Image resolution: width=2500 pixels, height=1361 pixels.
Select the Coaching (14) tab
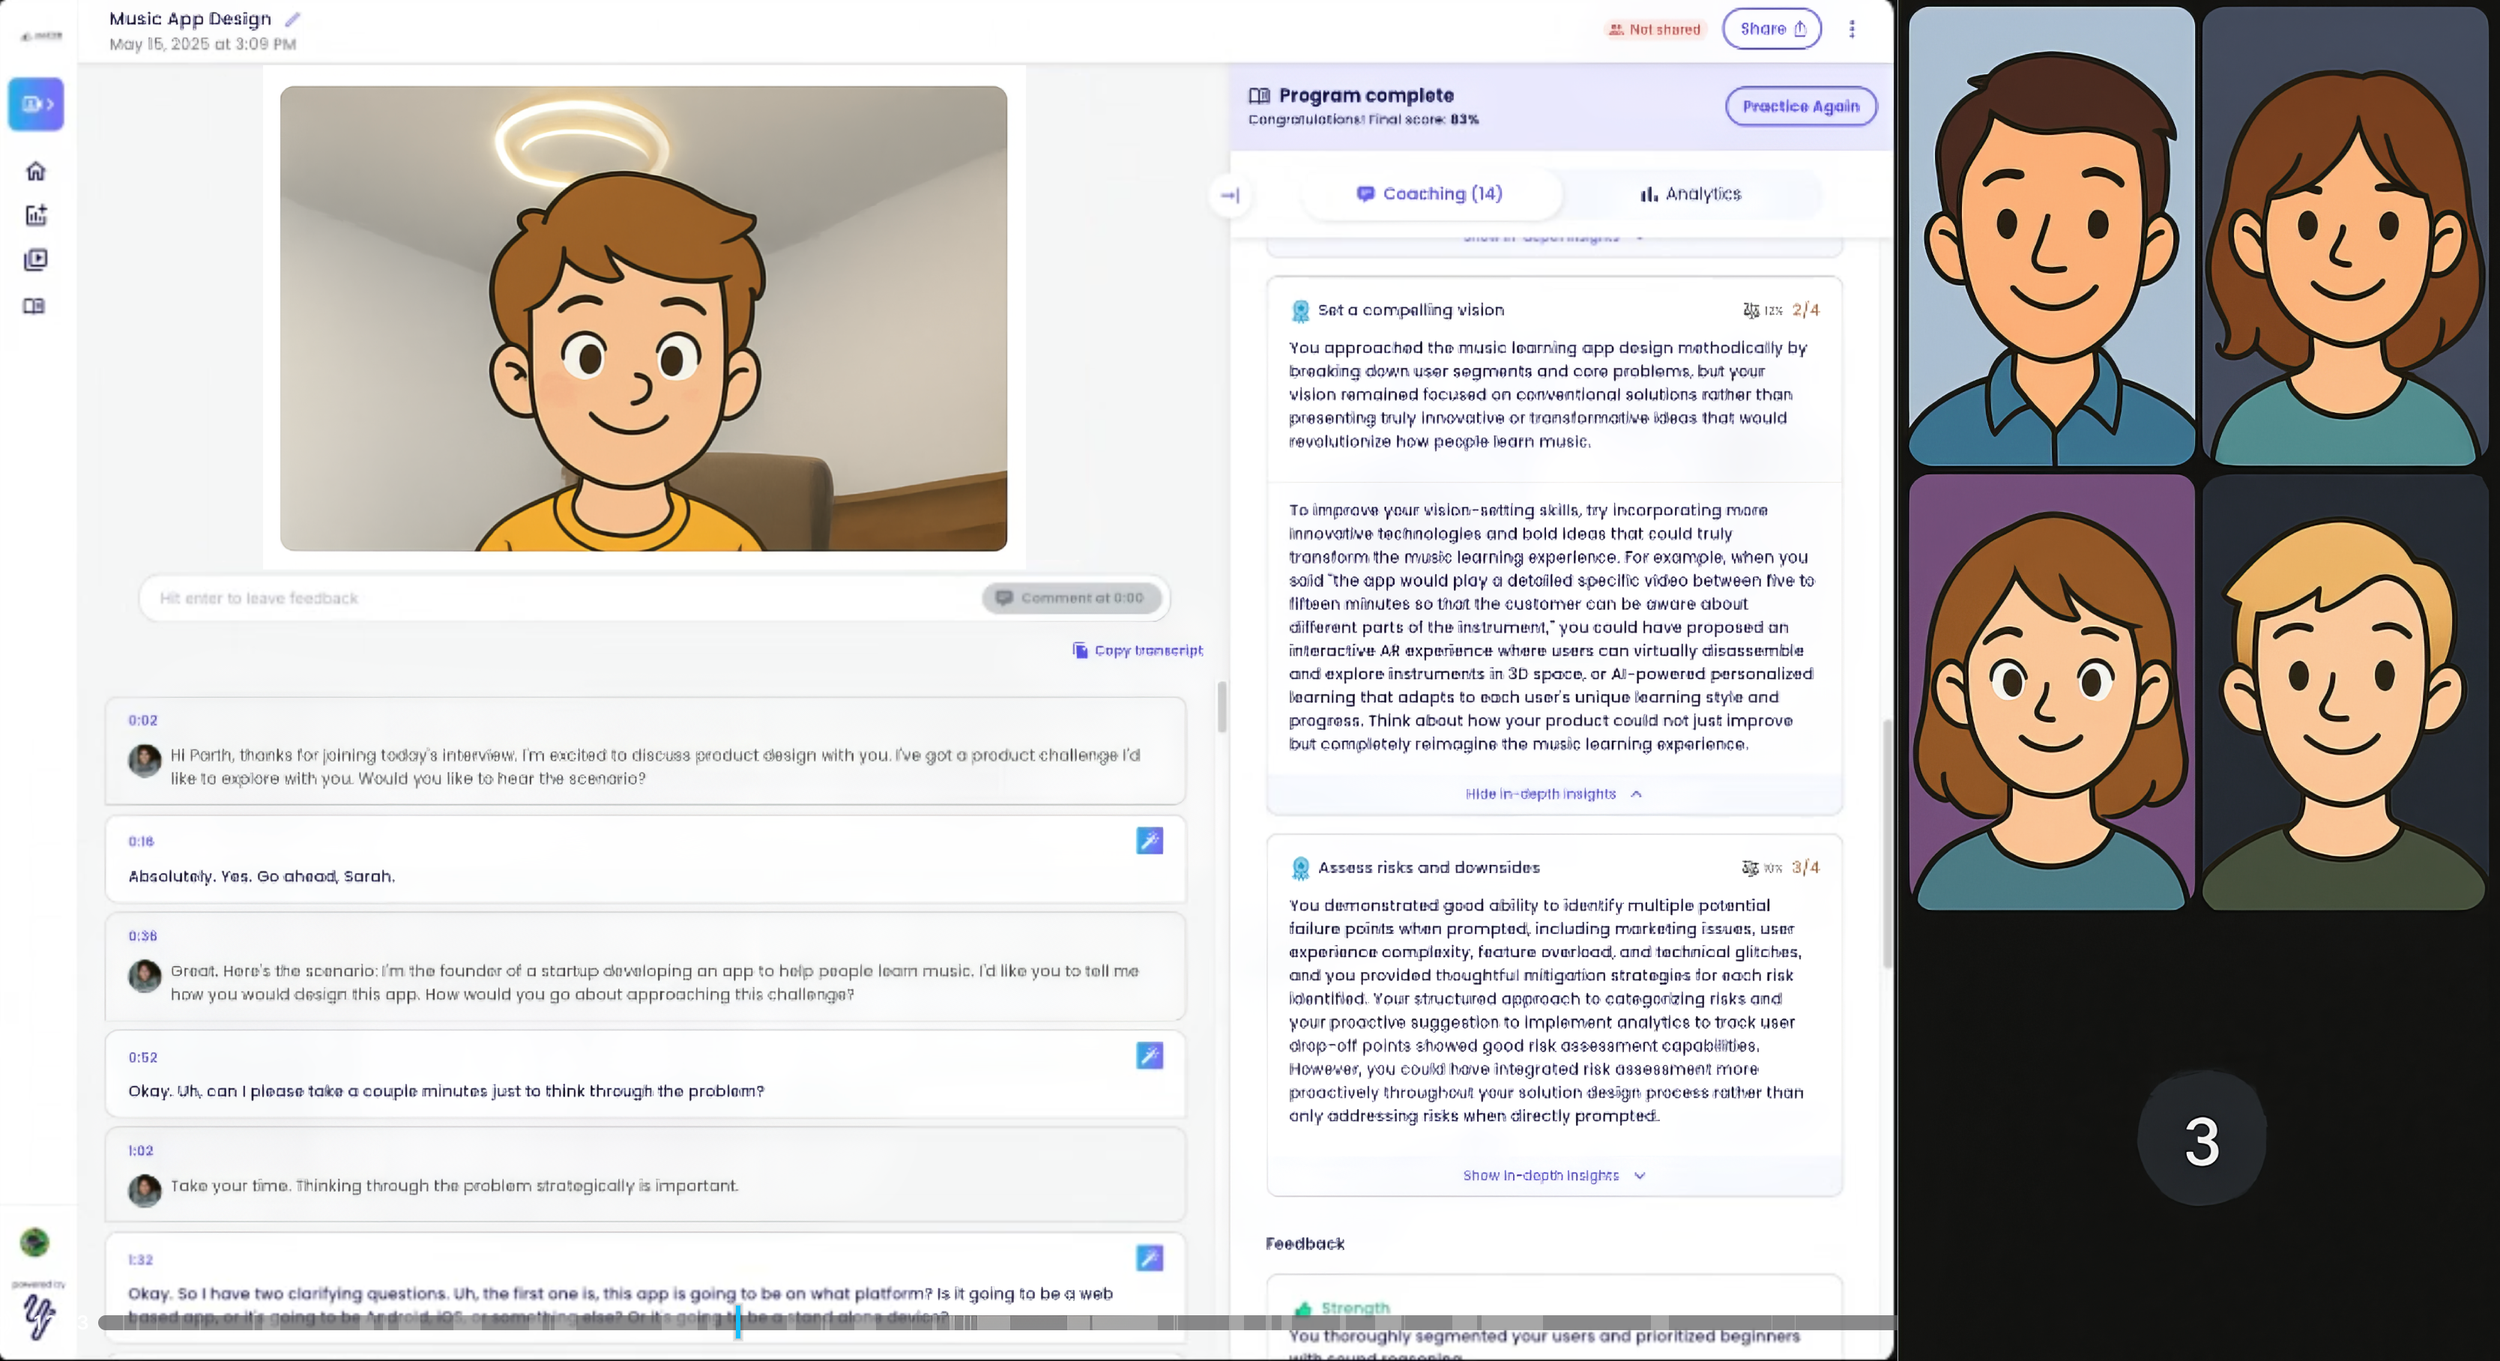pos(1430,194)
